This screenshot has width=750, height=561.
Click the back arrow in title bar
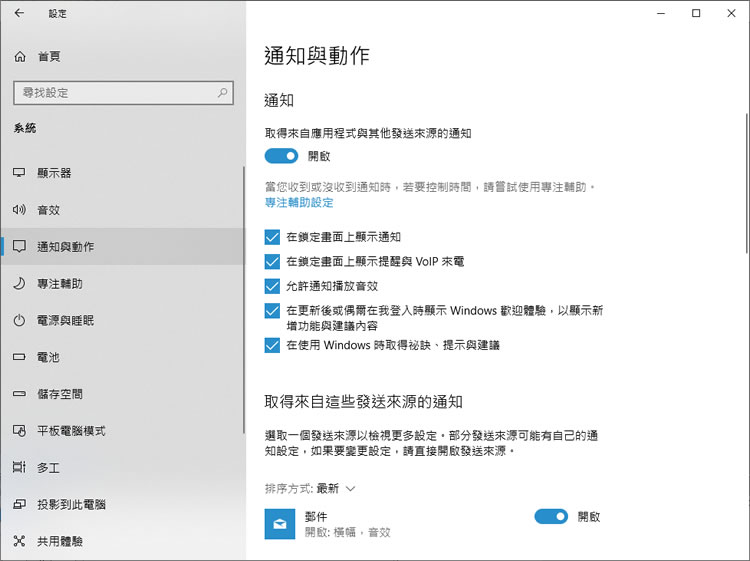click(19, 13)
